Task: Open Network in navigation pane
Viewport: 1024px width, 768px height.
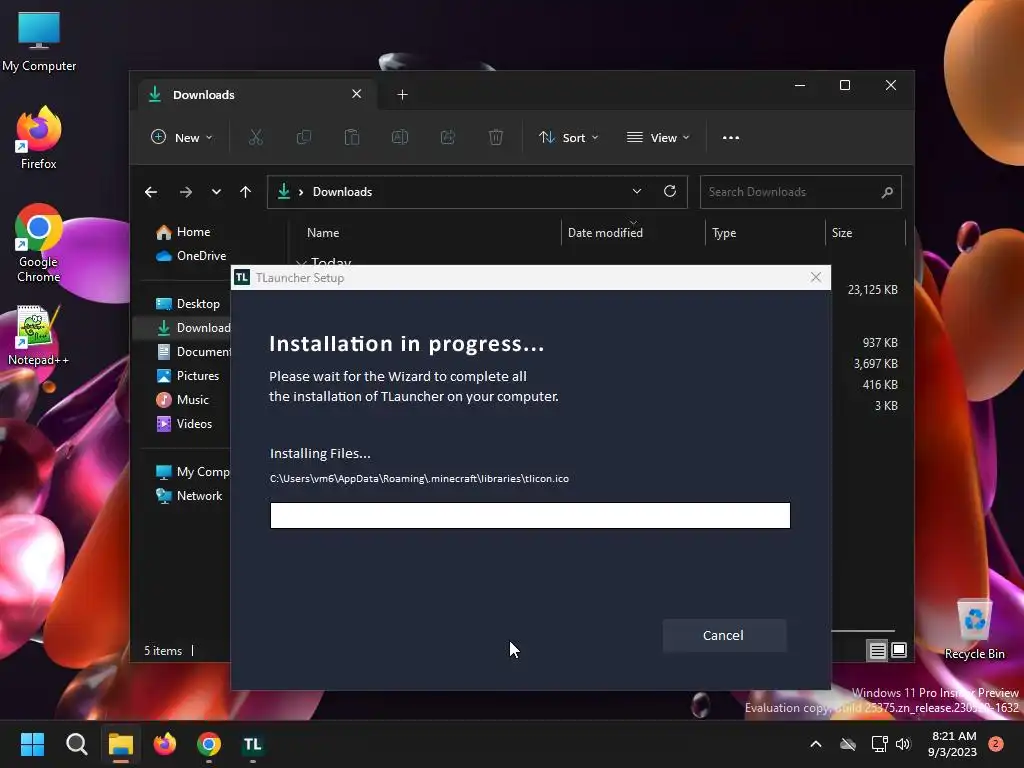Action: (x=189, y=496)
